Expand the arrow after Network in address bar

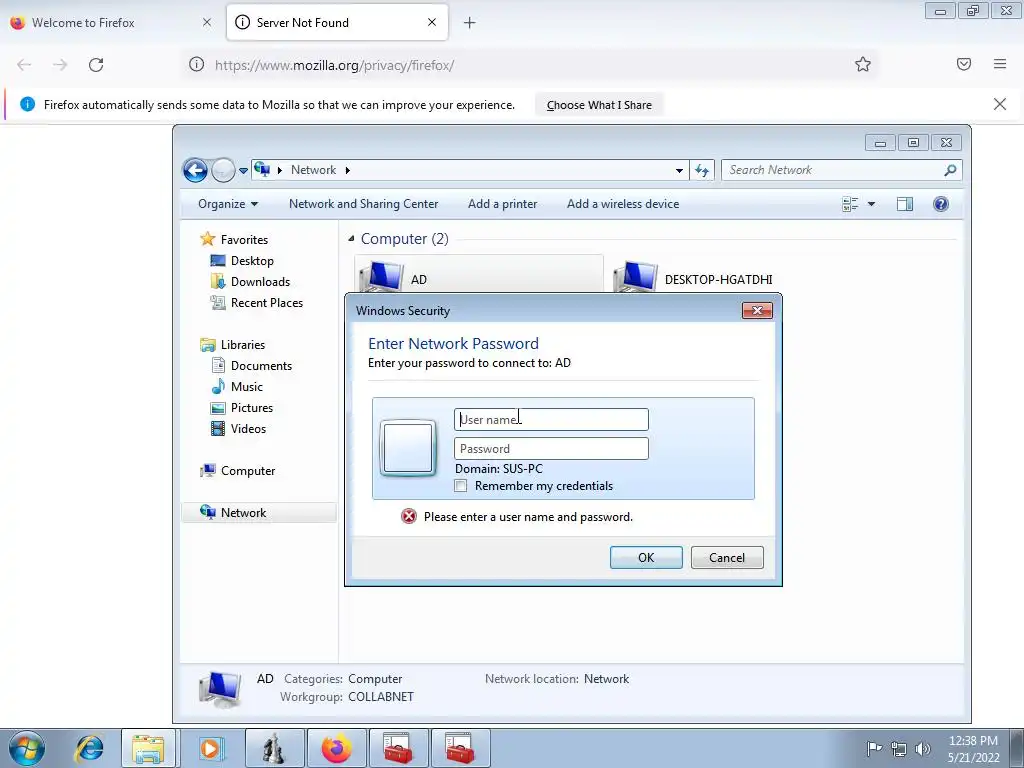pos(347,170)
